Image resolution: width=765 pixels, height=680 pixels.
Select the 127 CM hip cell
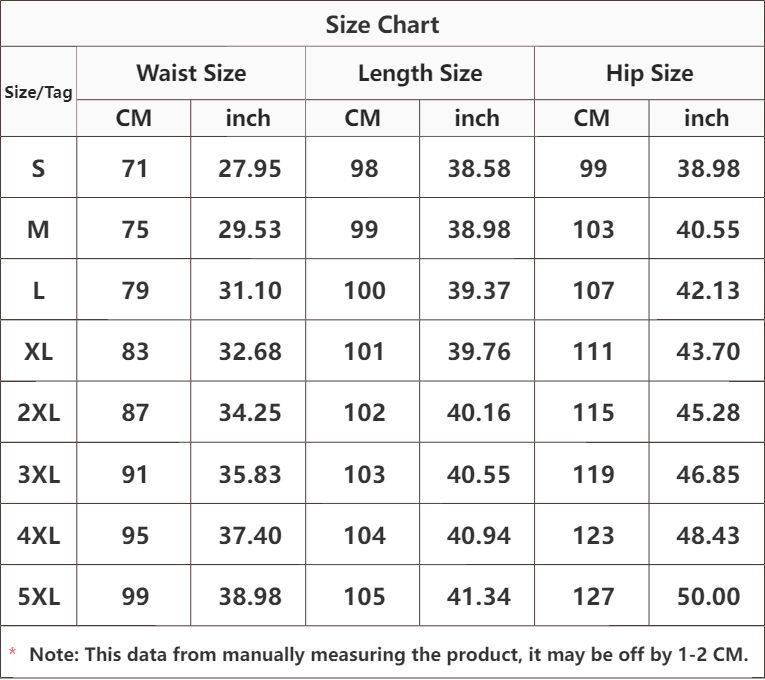click(593, 597)
